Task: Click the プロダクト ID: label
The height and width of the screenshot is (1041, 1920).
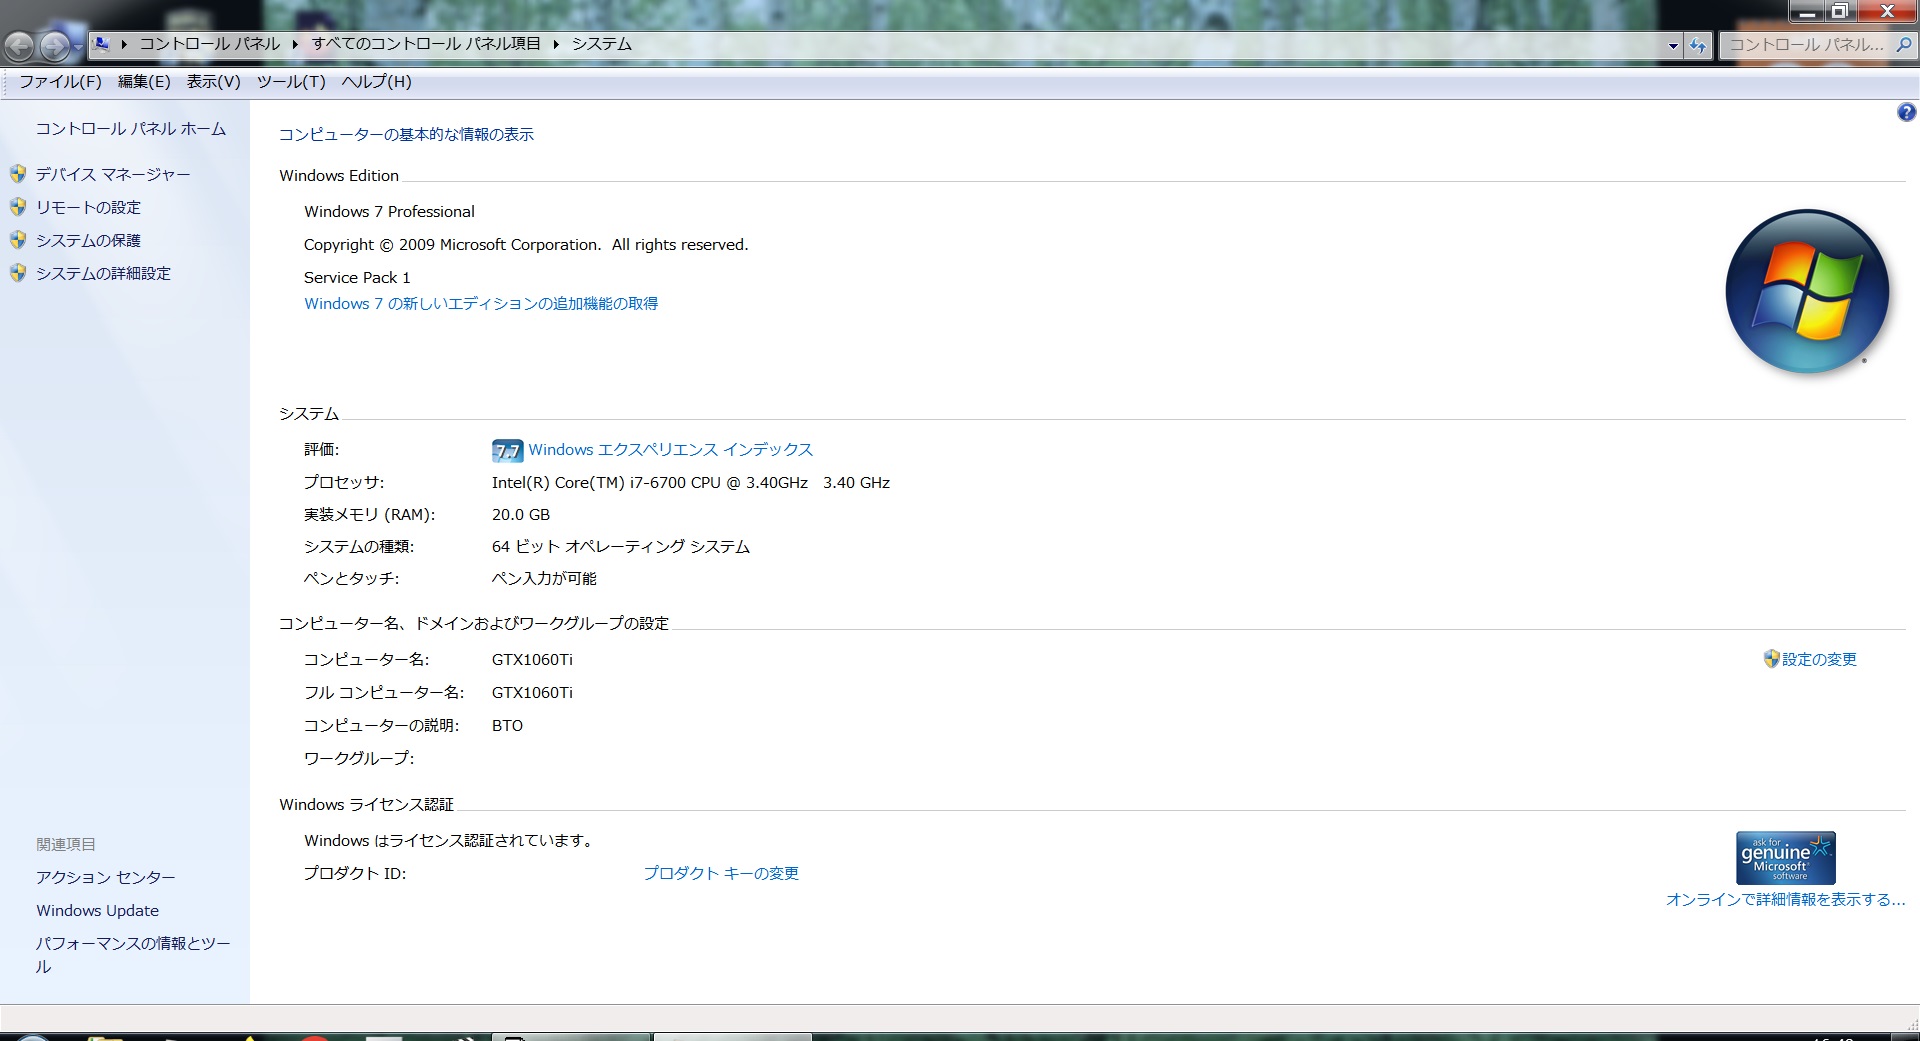Action: coord(355,874)
